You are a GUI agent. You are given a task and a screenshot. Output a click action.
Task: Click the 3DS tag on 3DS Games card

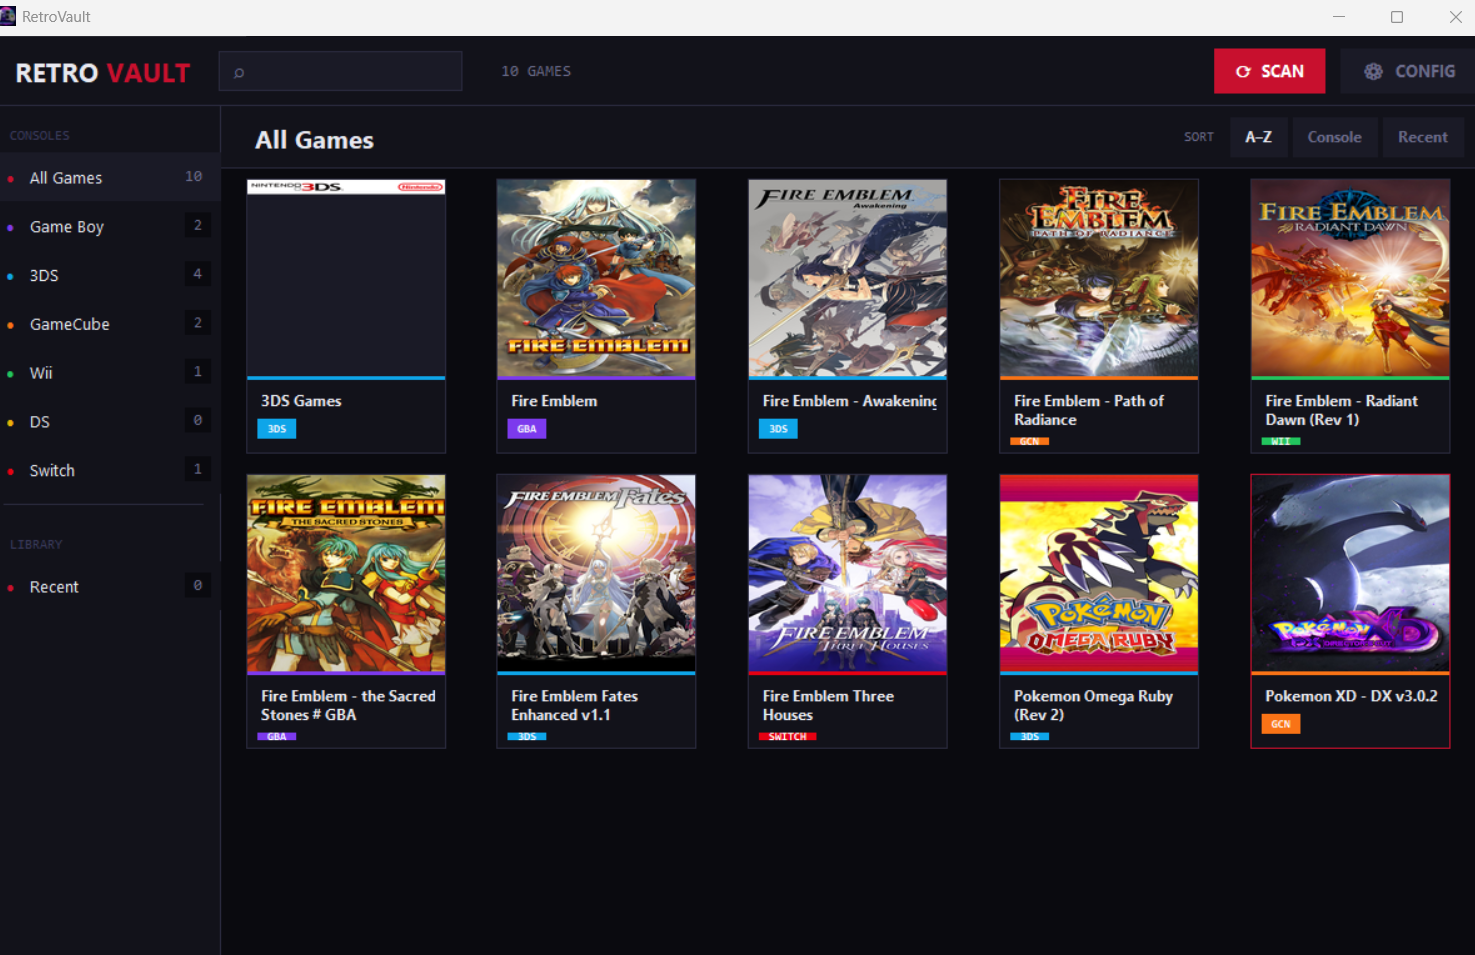pyautogui.click(x=277, y=429)
